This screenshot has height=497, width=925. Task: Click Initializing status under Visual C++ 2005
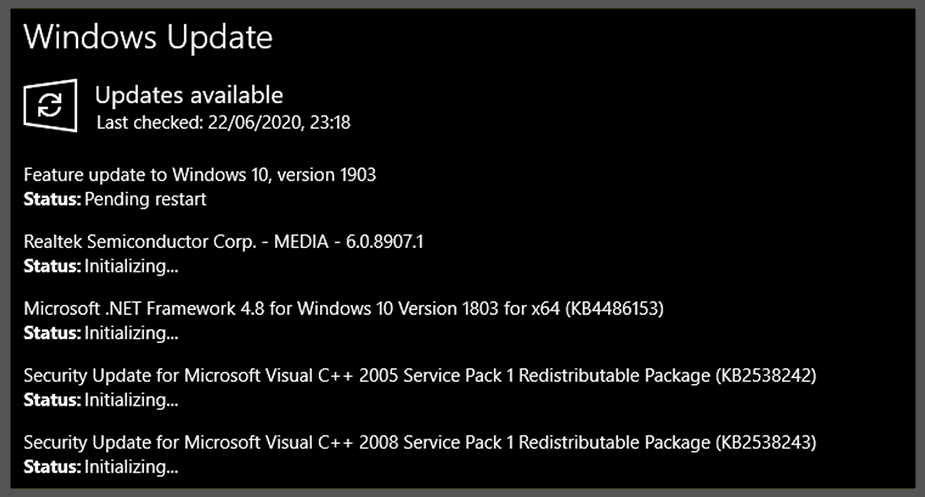click(x=131, y=400)
